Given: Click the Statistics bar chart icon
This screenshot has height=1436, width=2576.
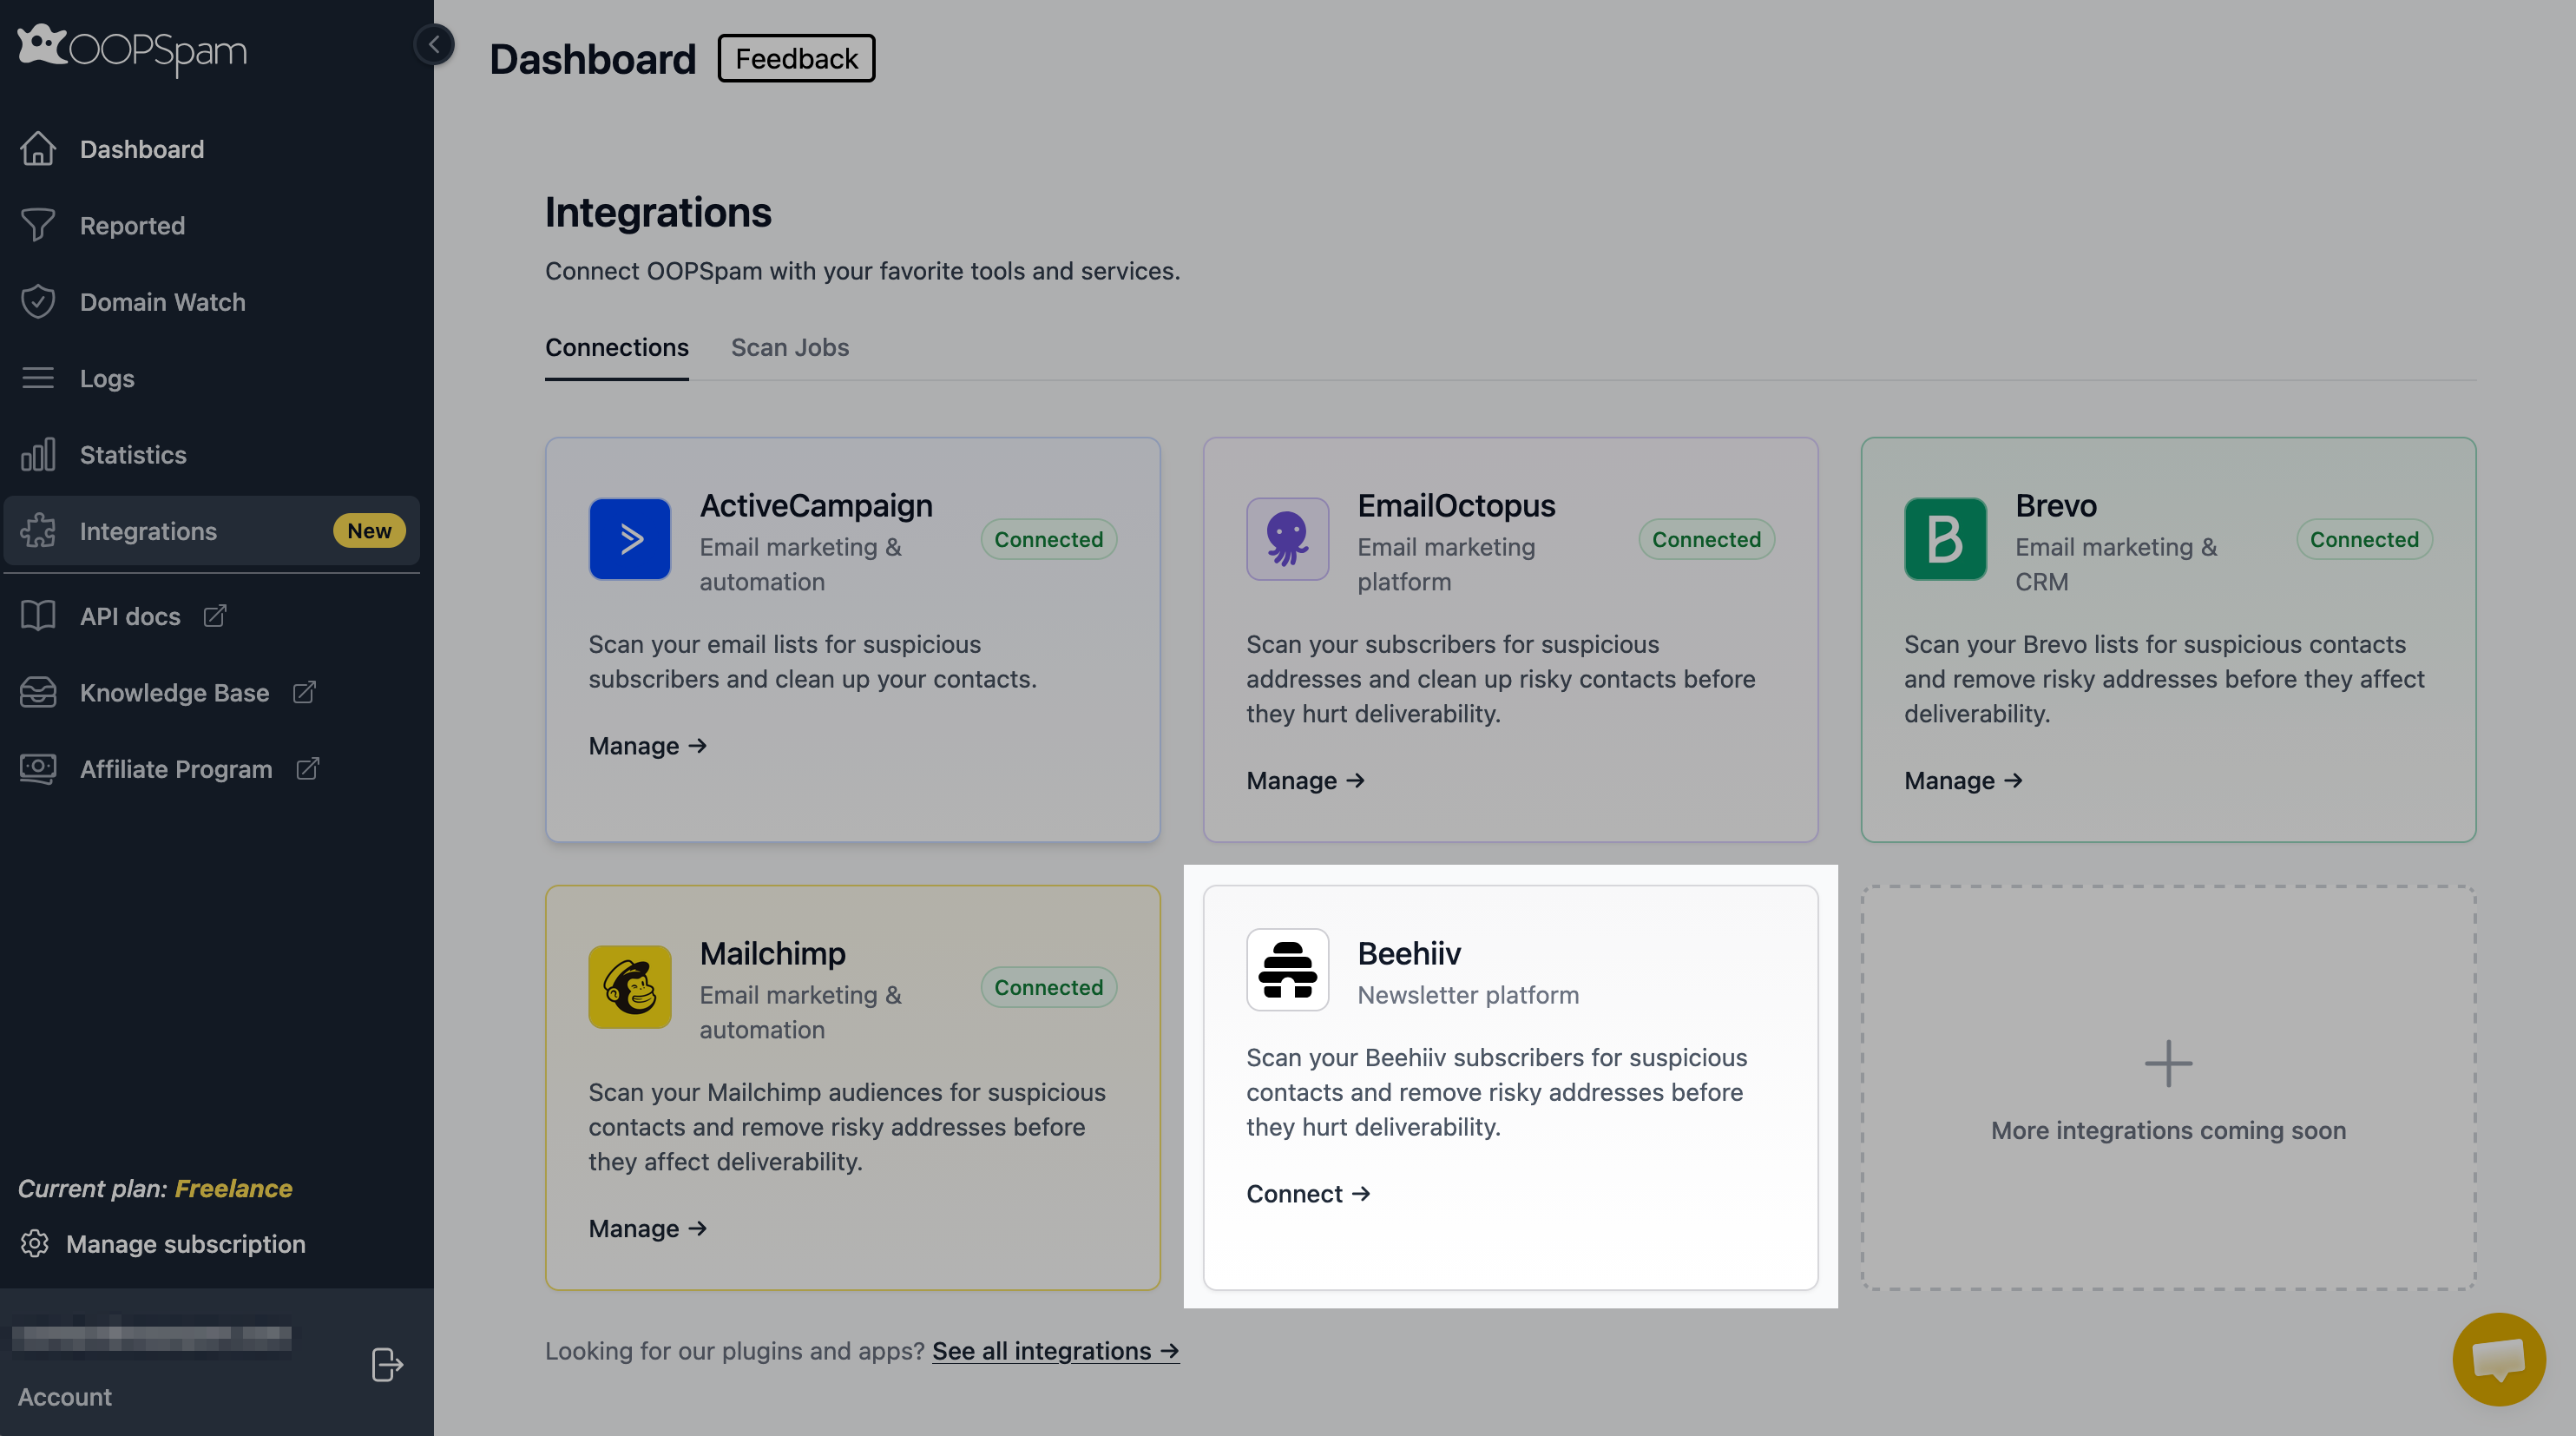Looking at the screenshot, I should [x=38, y=454].
